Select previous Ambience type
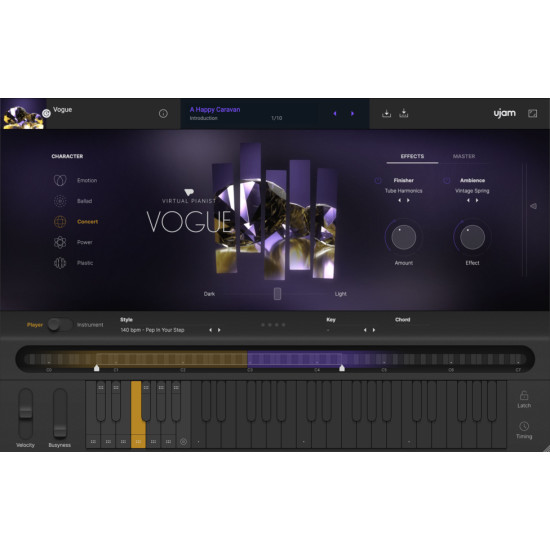This screenshot has height=550, width=550. pos(468,200)
